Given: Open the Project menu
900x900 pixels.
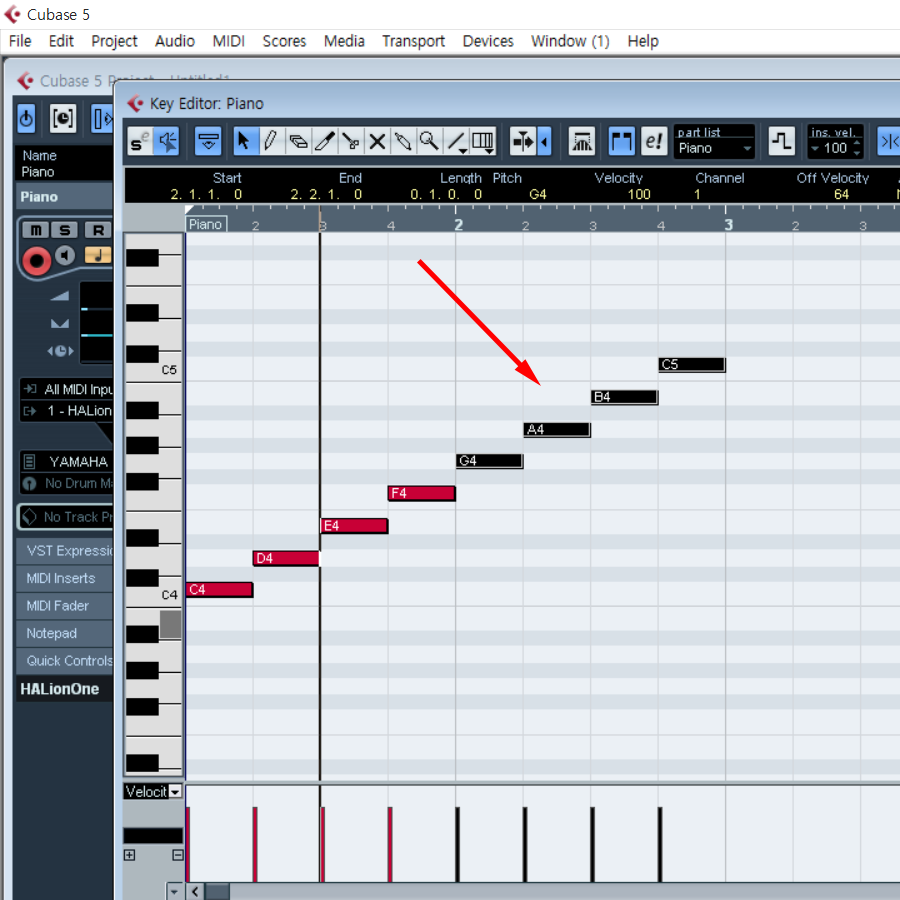Looking at the screenshot, I should point(114,41).
